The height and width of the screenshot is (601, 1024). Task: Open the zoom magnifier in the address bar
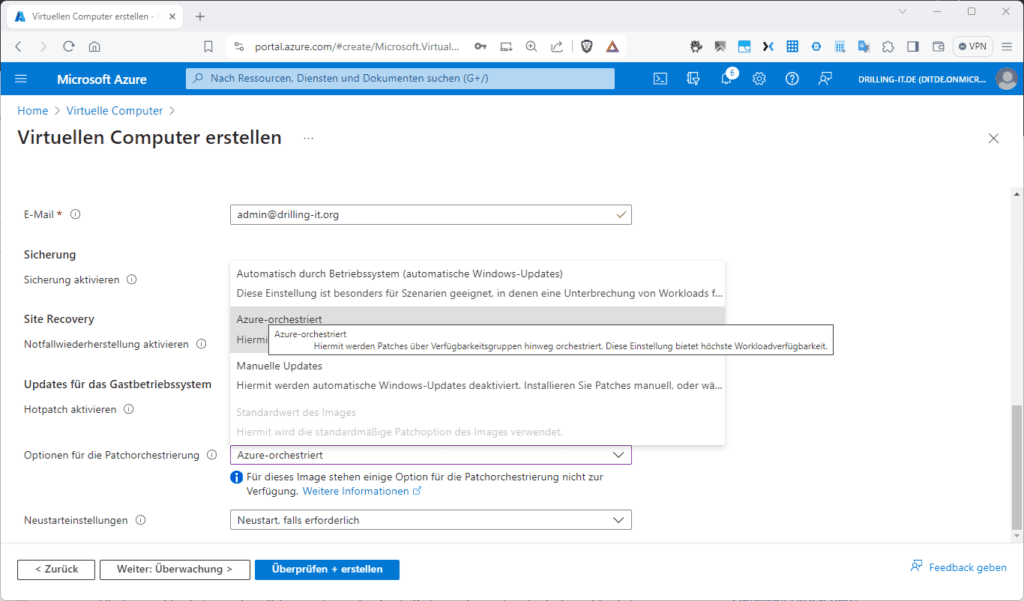click(x=532, y=46)
